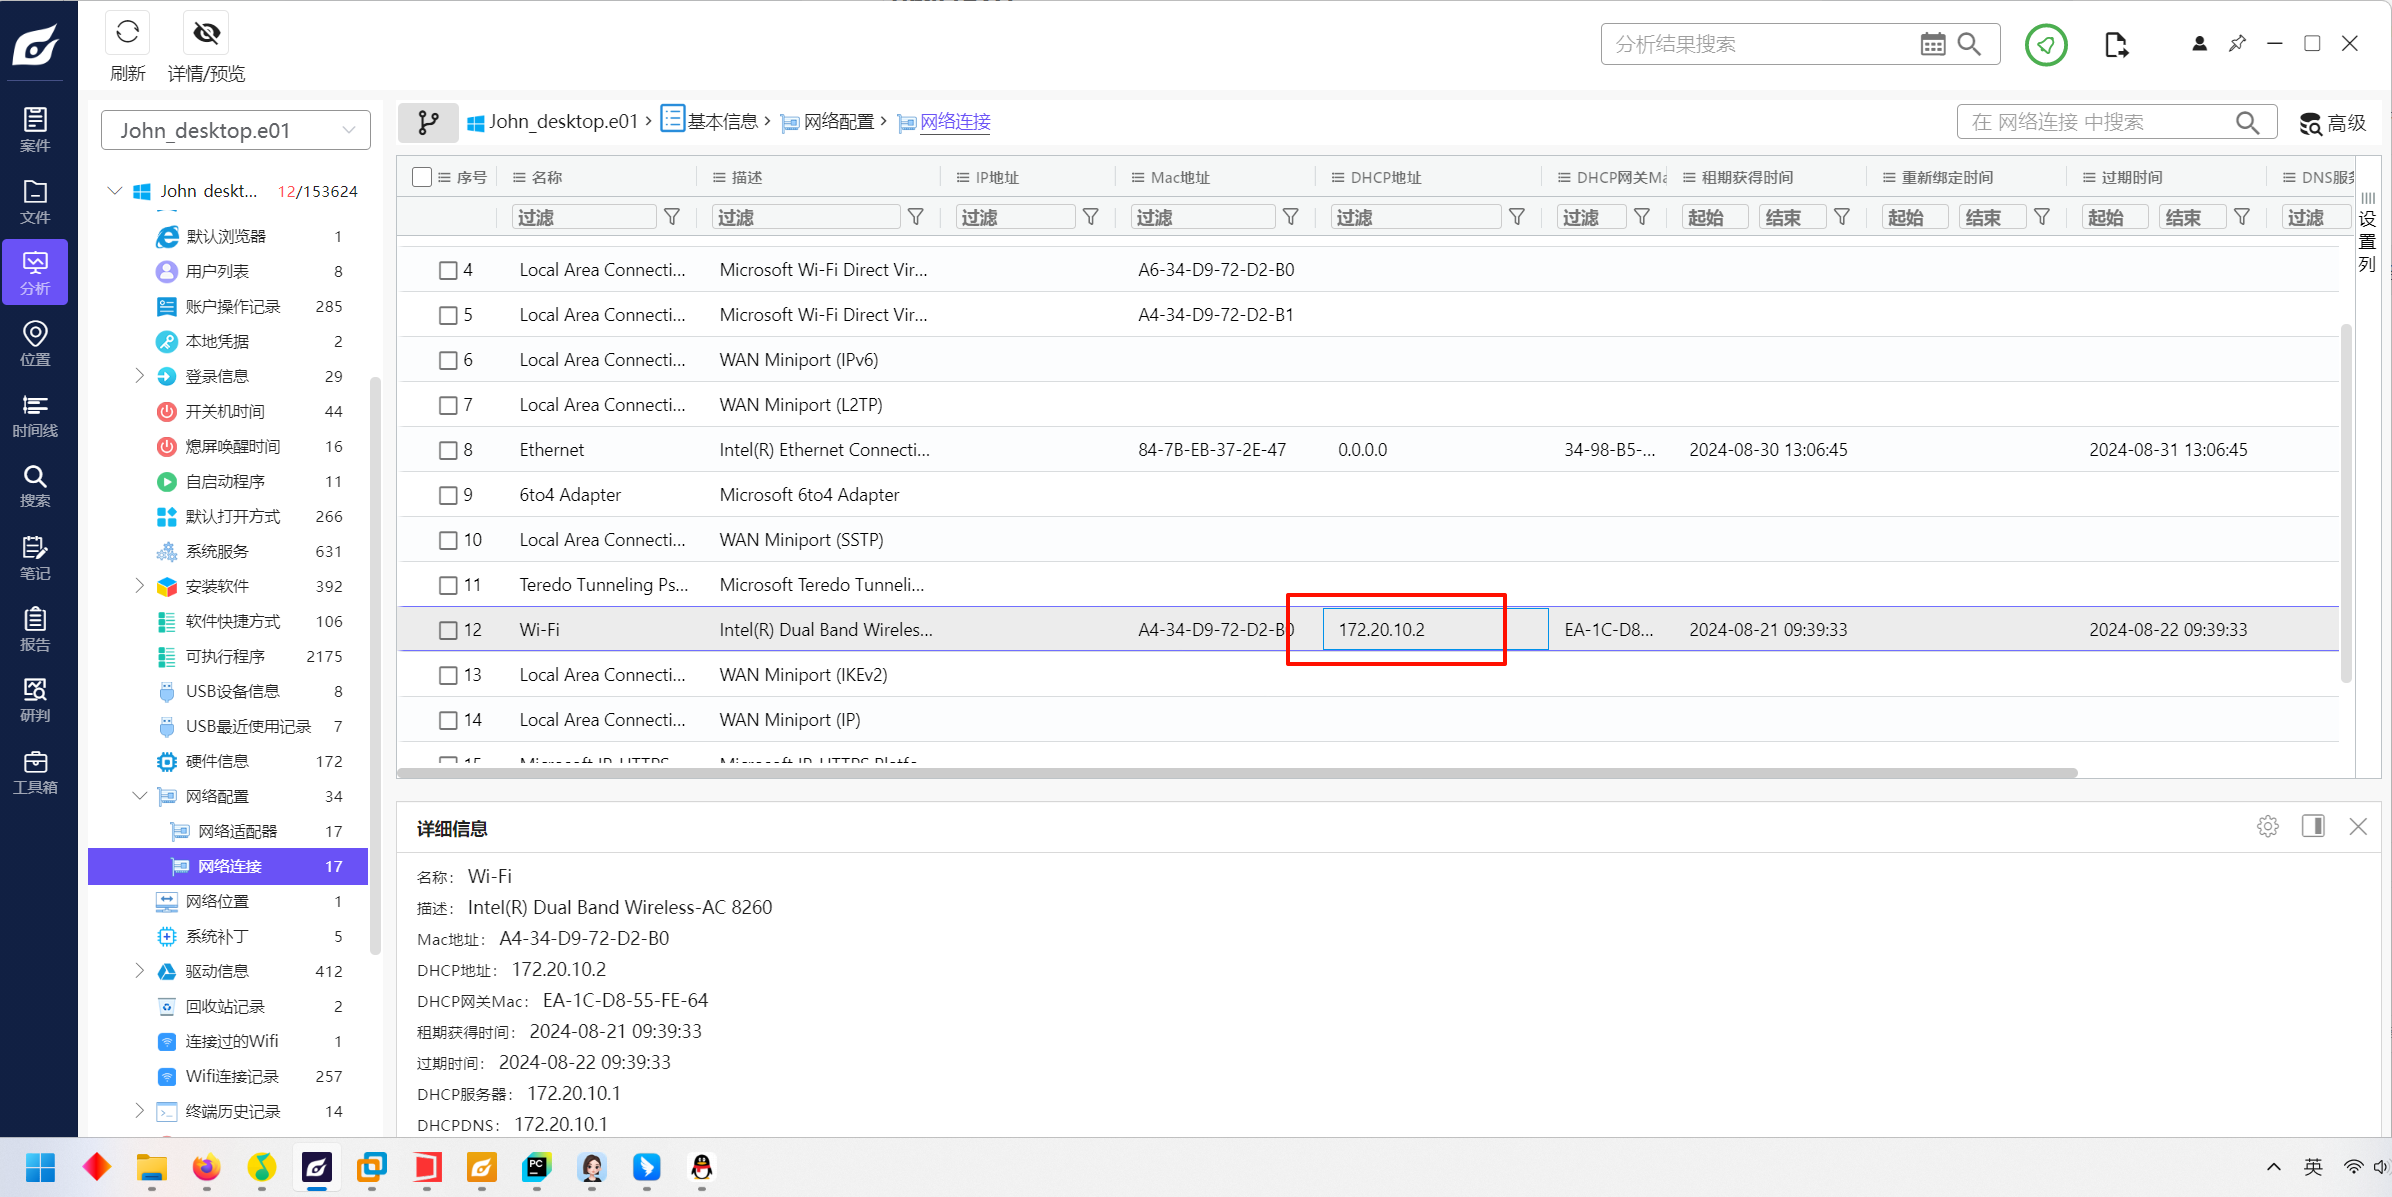Open the Timeline (时间线) sidebar icon
This screenshot has height=1197, width=2392.
pyautogui.click(x=35, y=414)
